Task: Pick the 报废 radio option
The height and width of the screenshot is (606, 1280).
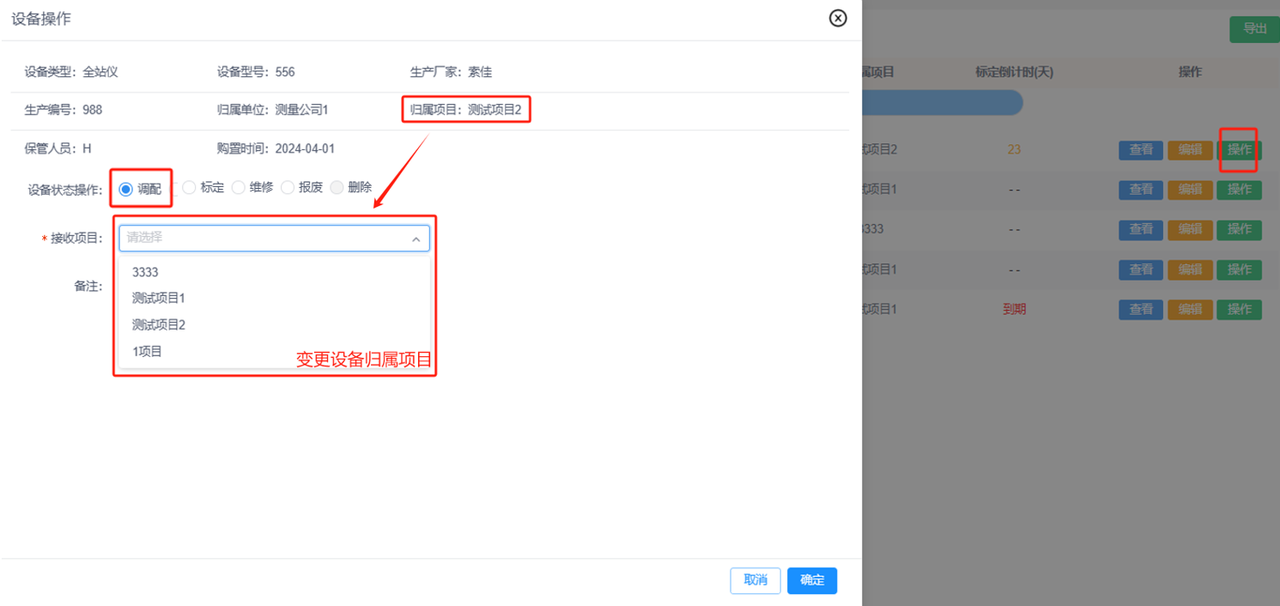Action: coord(288,188)
